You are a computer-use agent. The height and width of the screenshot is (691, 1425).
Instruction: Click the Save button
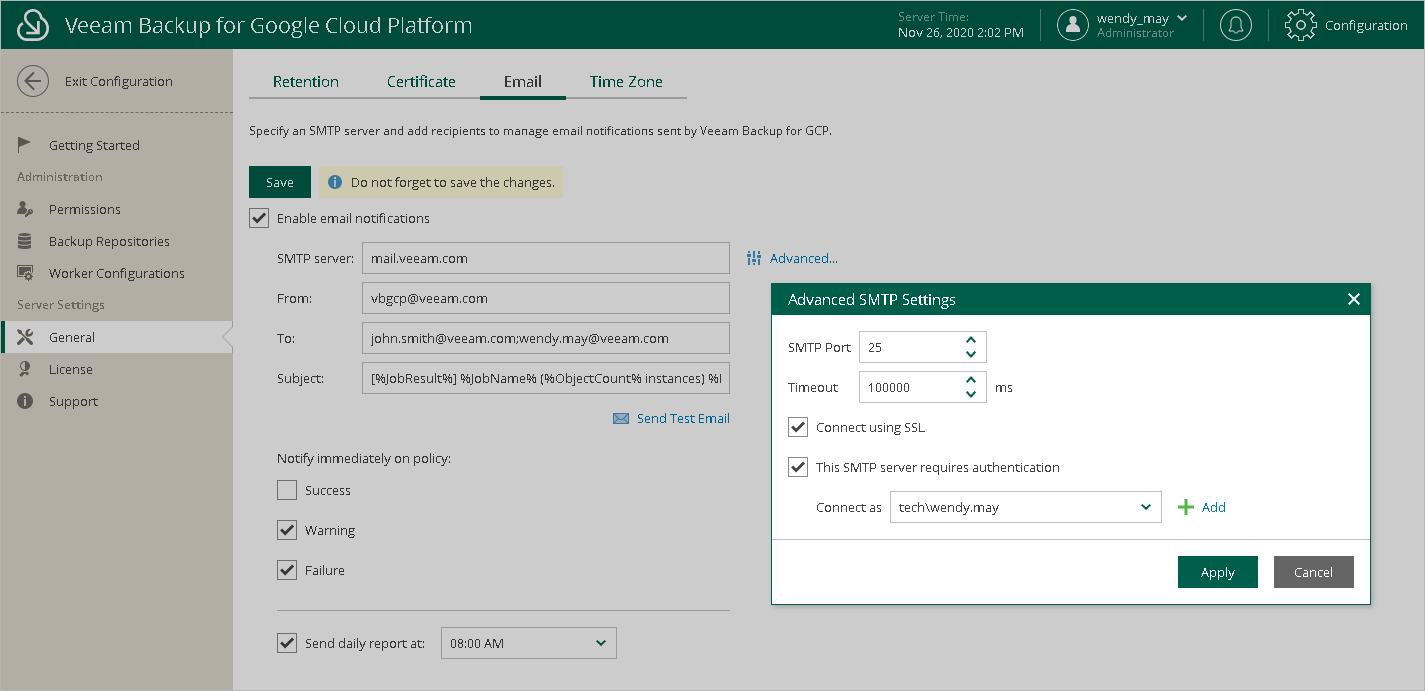pyautogui.click(x=280, y=182)
